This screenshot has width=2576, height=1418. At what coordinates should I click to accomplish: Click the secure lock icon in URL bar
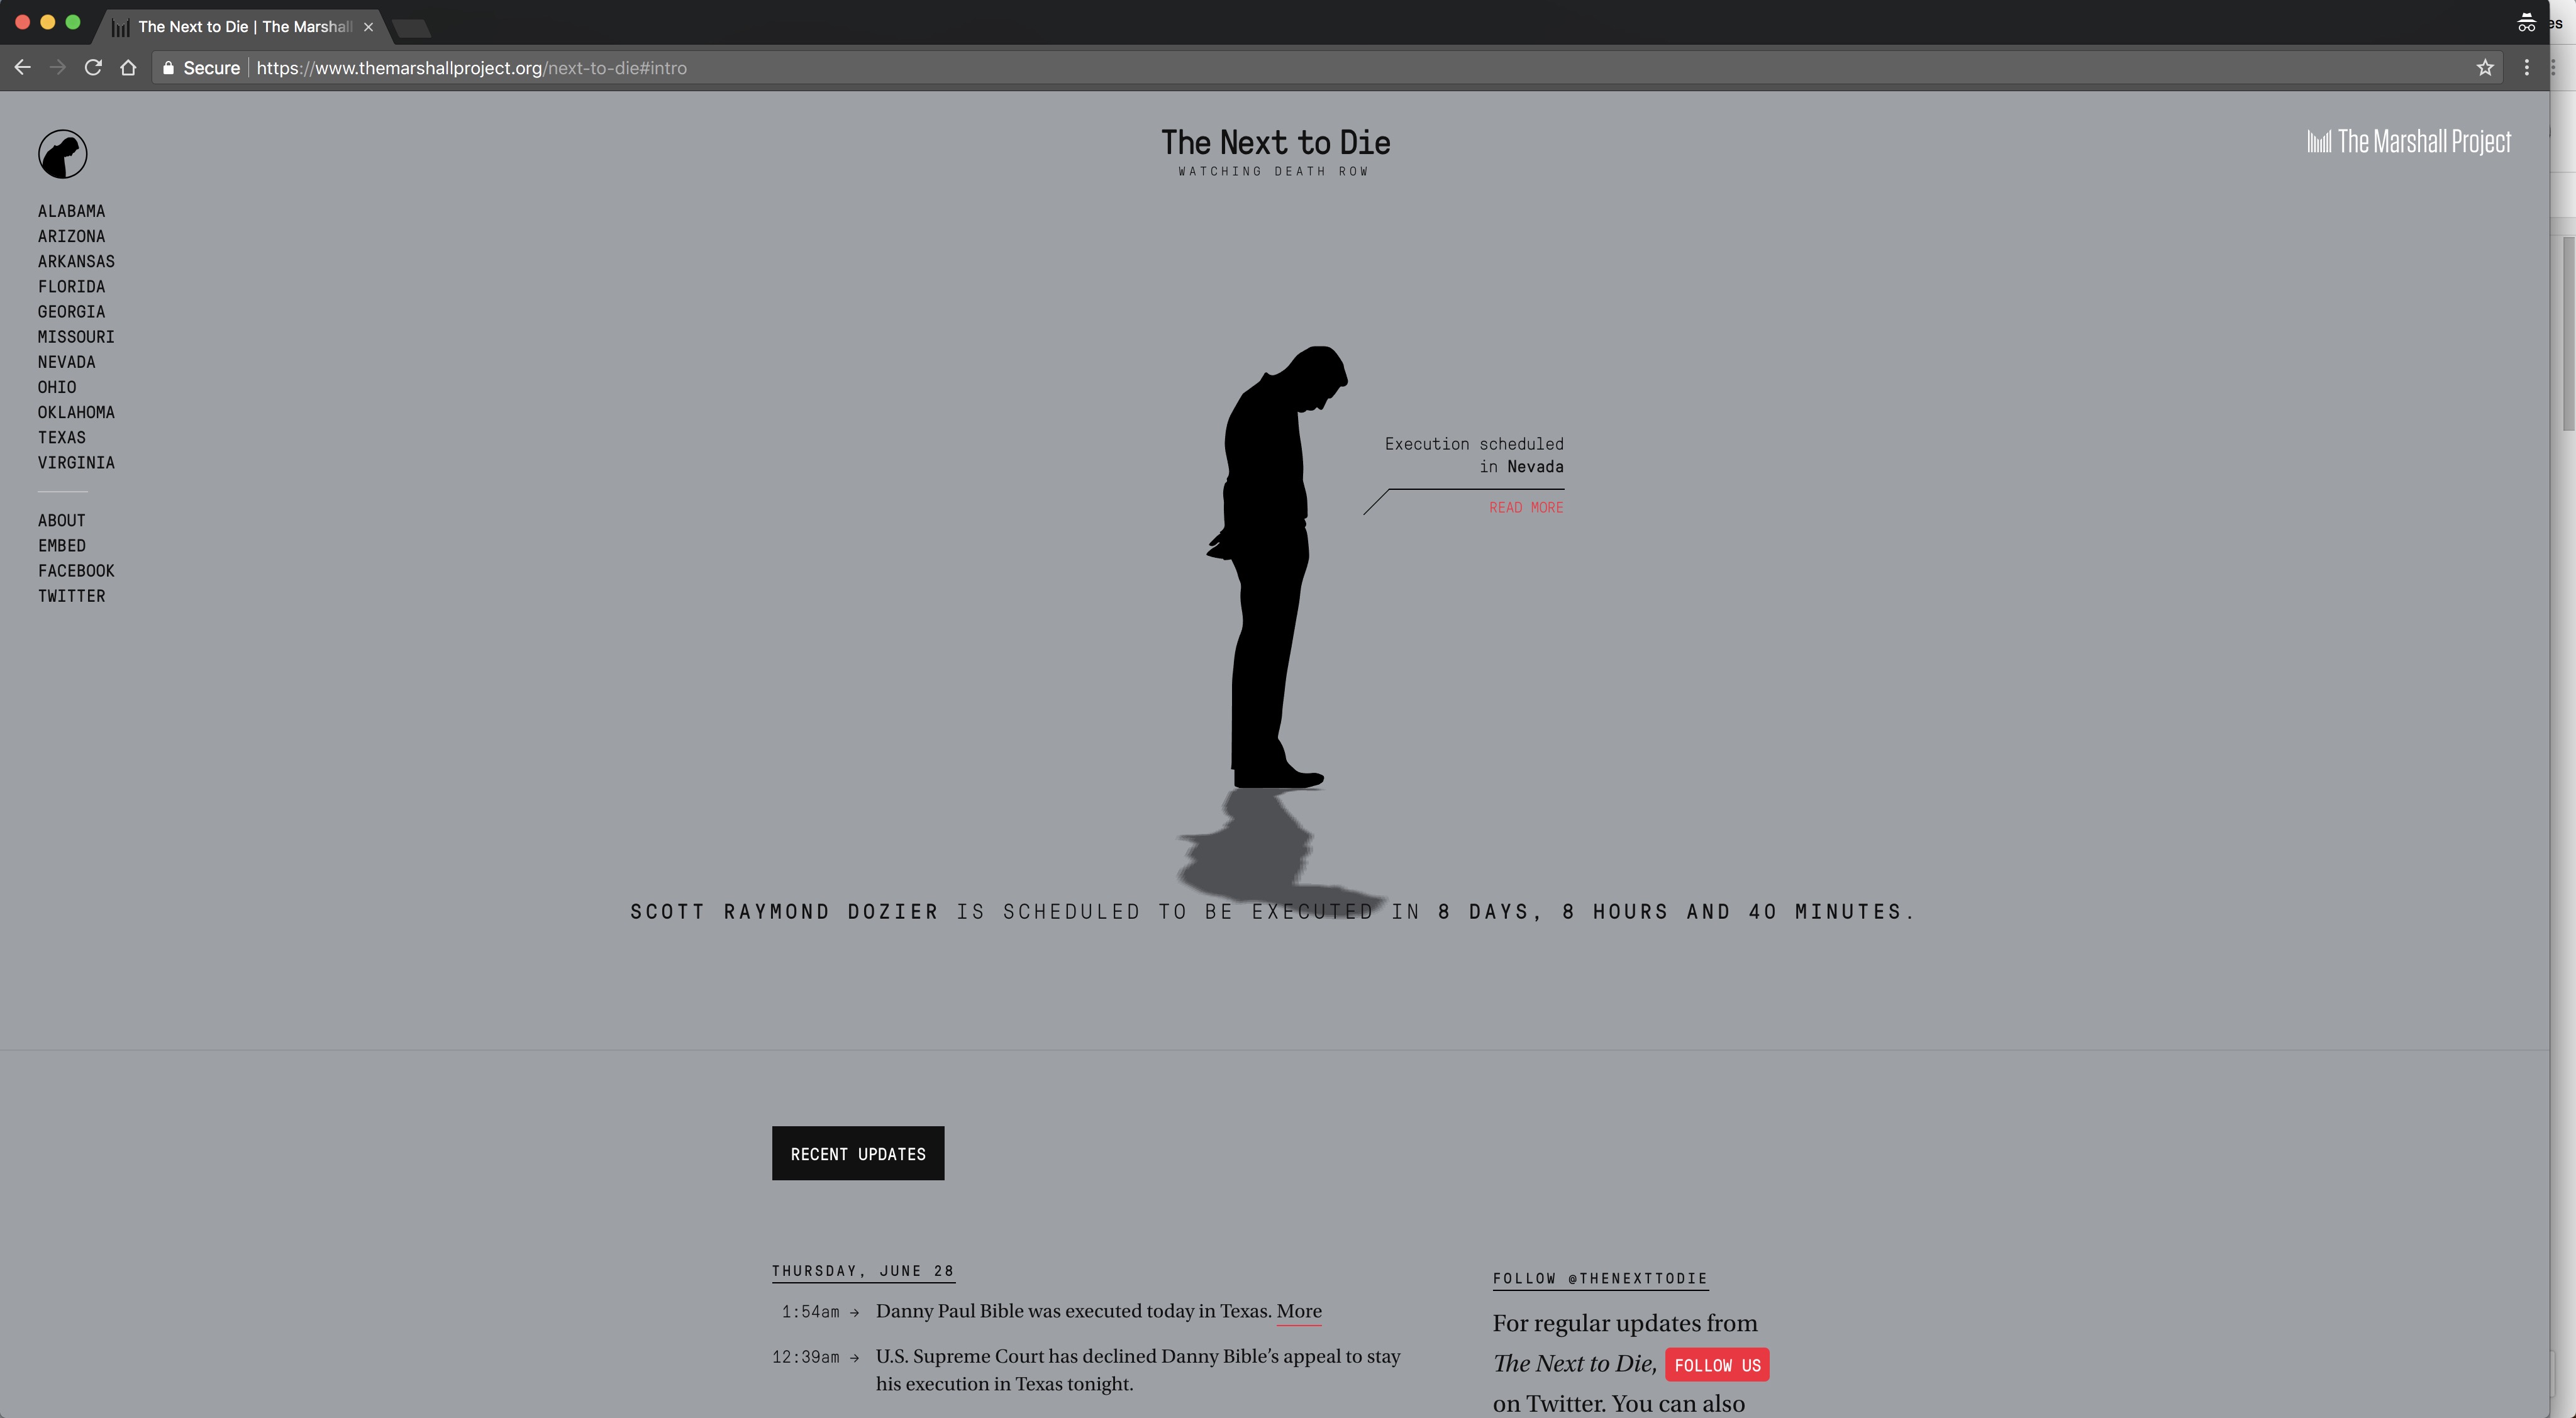[168, 67]
